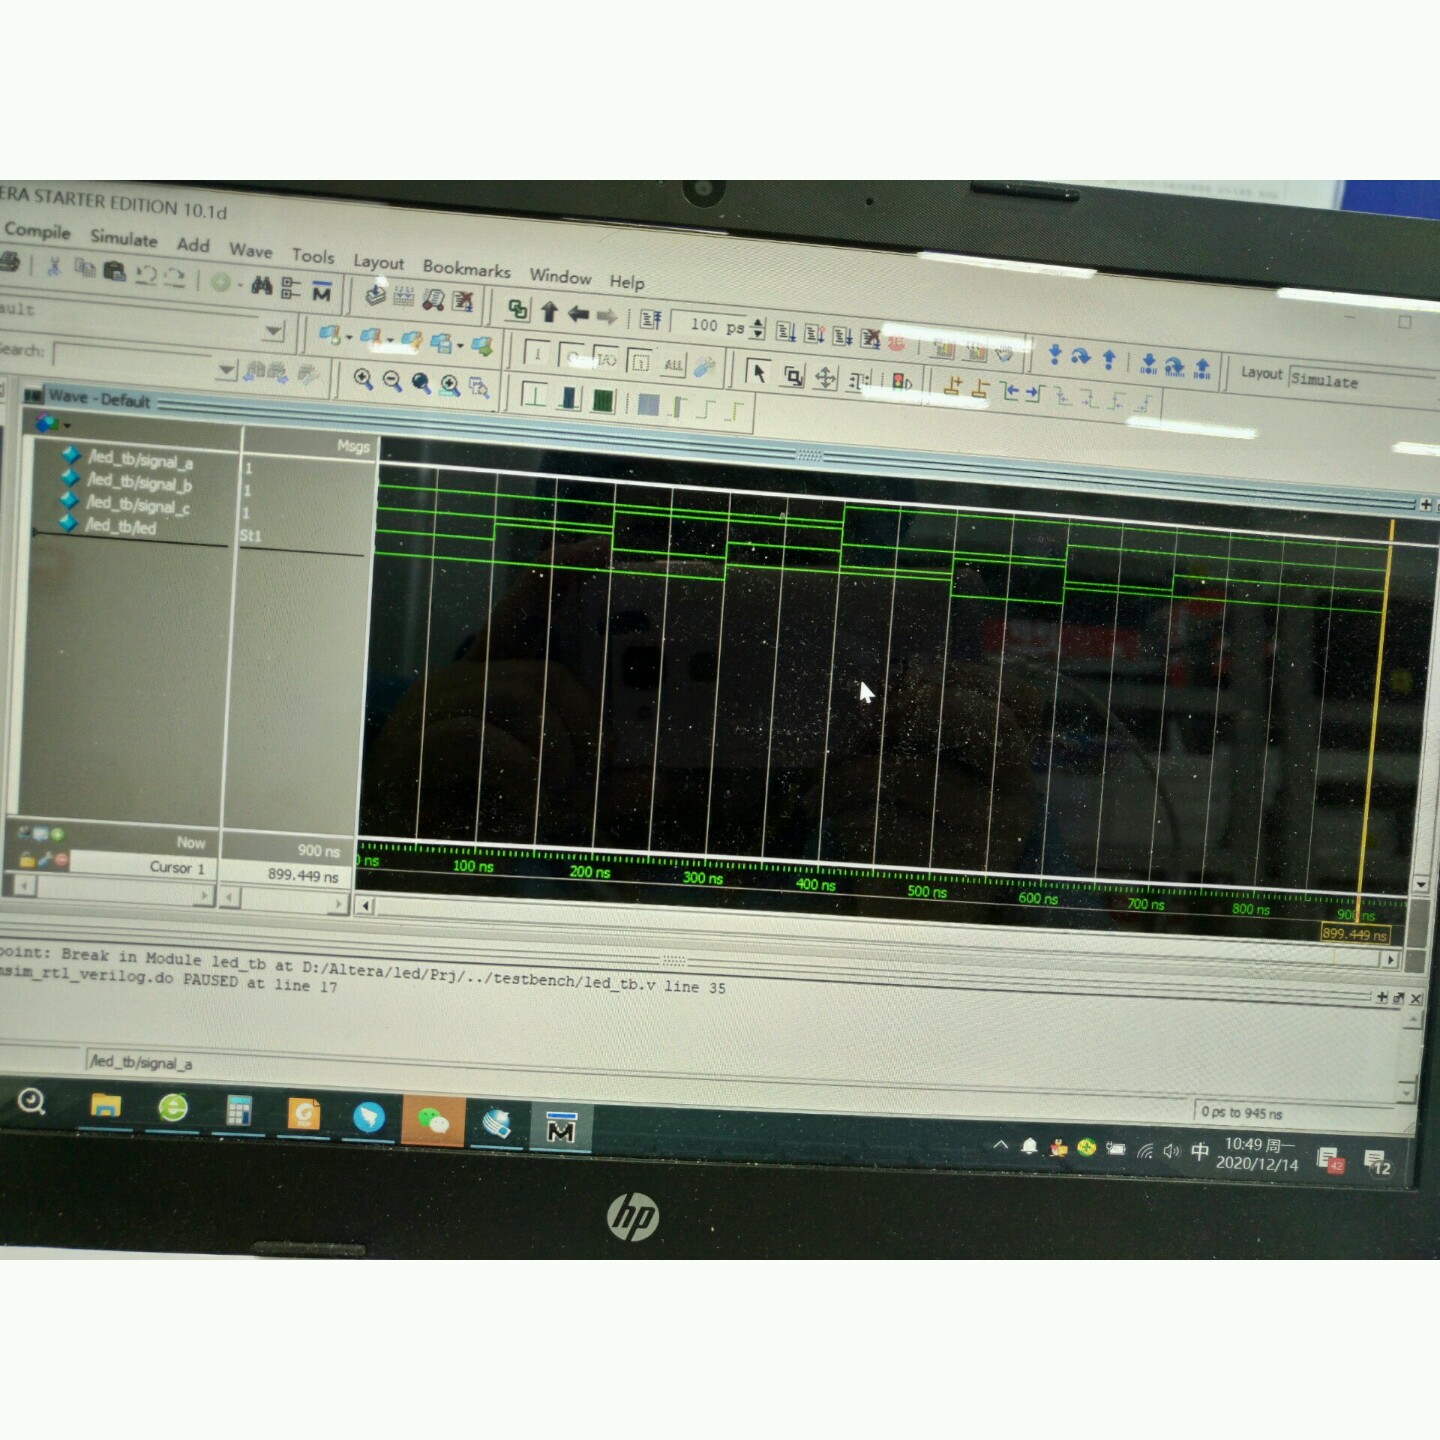The width and height of the screenshot is (1440, 1440).
Task: Click the run length stepper arrows
Action: pos(758,327)
